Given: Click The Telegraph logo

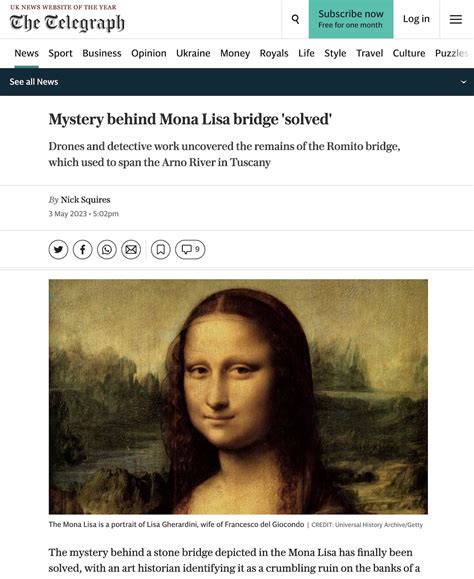Looking at the screenshot, I should [67, 23].
